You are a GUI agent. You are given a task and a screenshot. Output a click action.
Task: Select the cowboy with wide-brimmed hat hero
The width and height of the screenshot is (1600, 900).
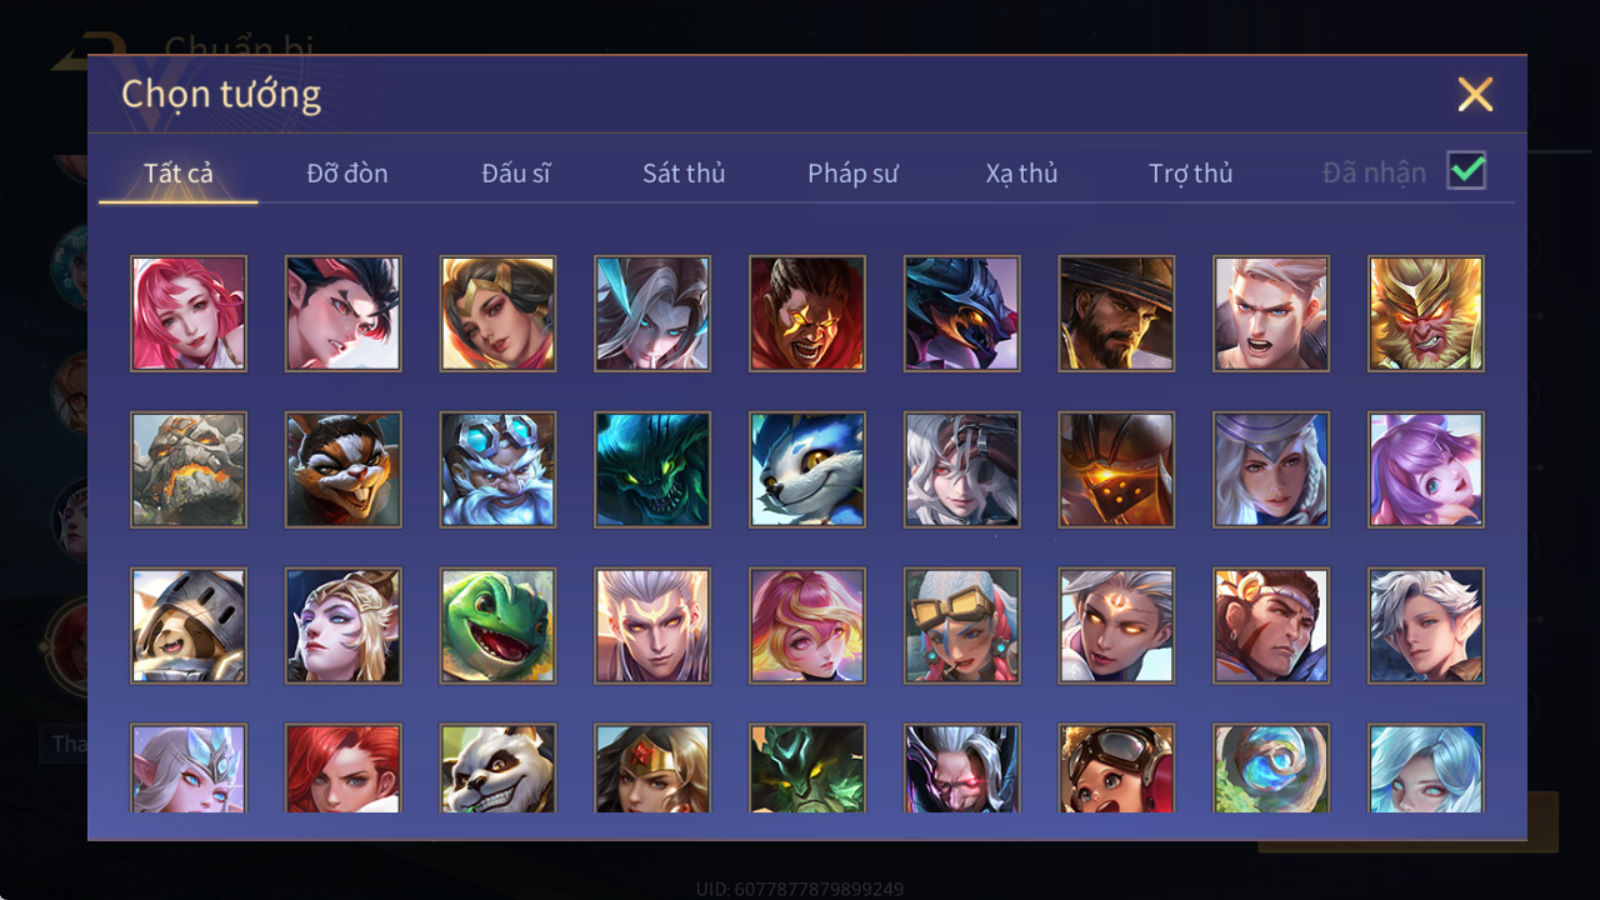click(1116, 313)
